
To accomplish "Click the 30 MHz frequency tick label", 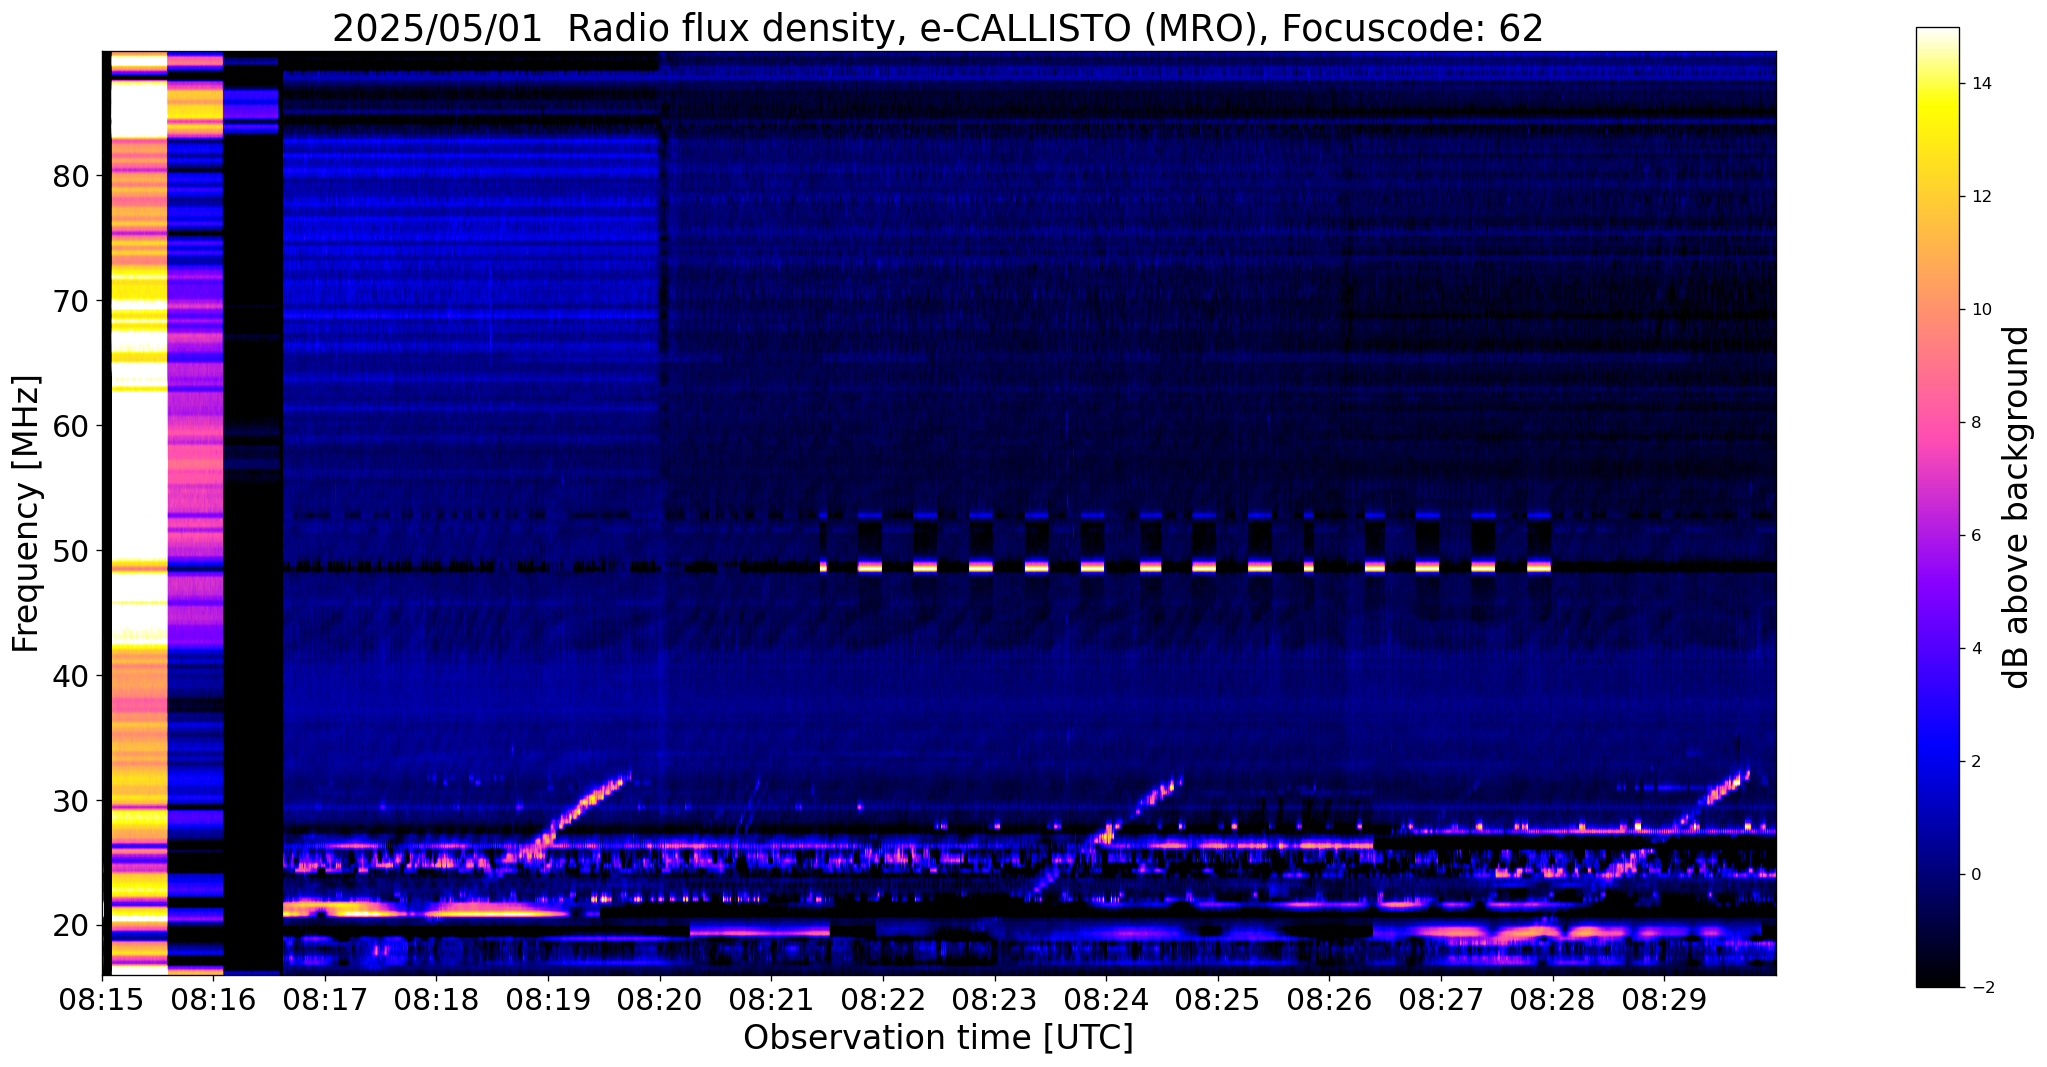I will coord(71,801).
